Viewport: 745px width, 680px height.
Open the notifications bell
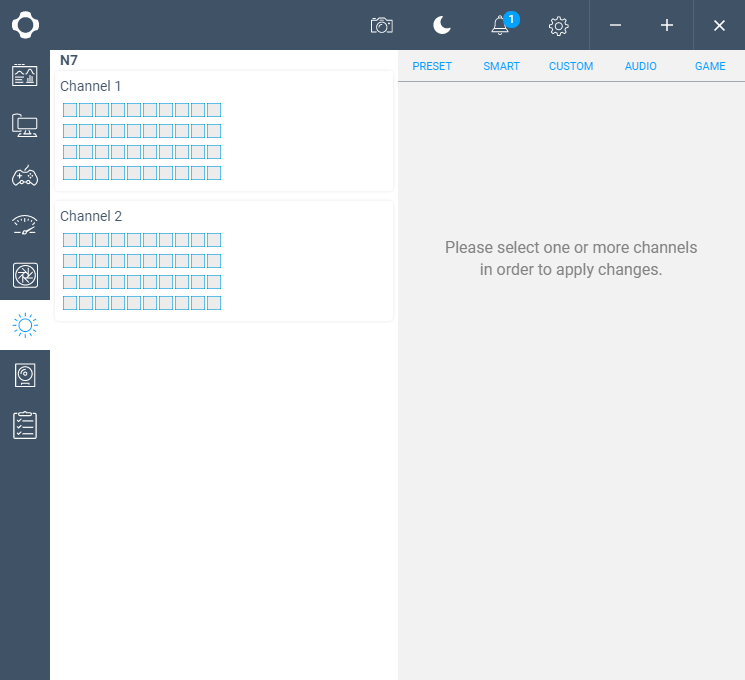coord(501,25)
